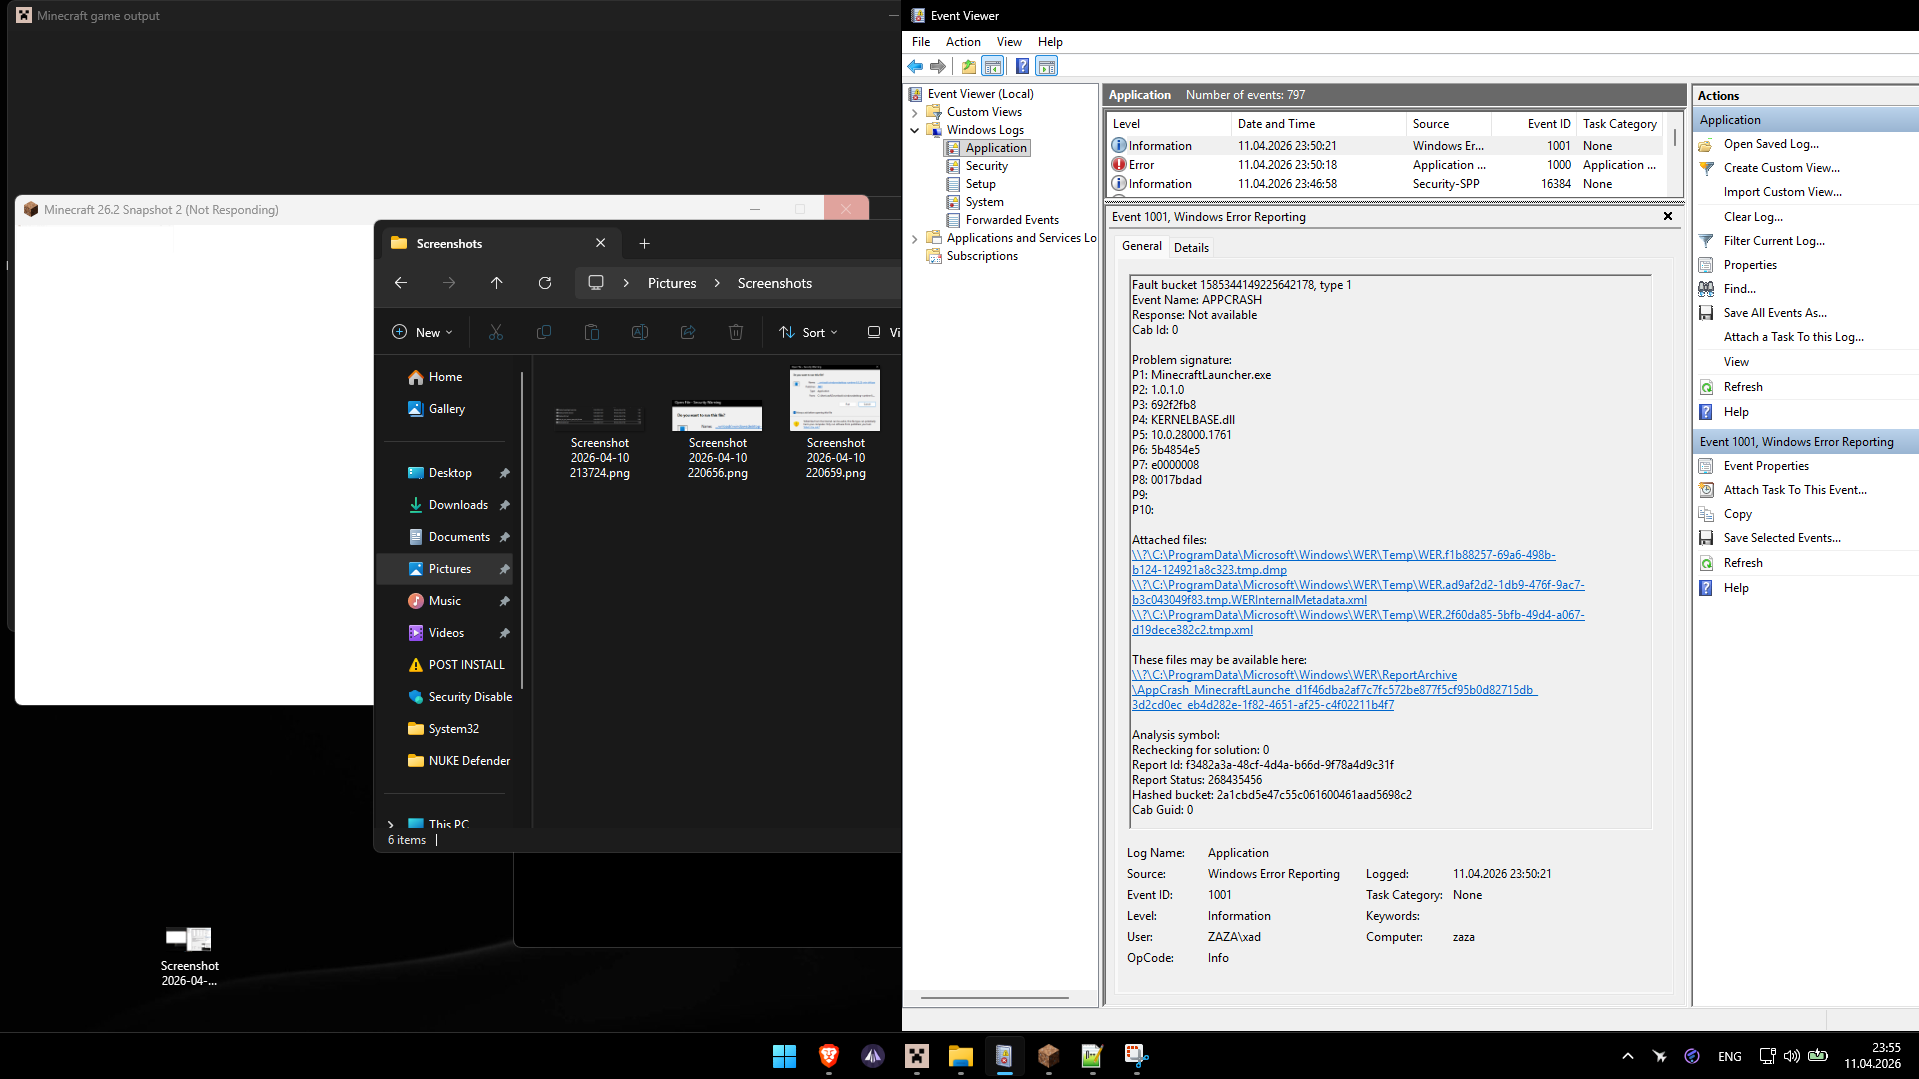The image size is (1919, 1079).
Task: Click the Refresh button in Screenshots explorer
Action: coord(545,283)
